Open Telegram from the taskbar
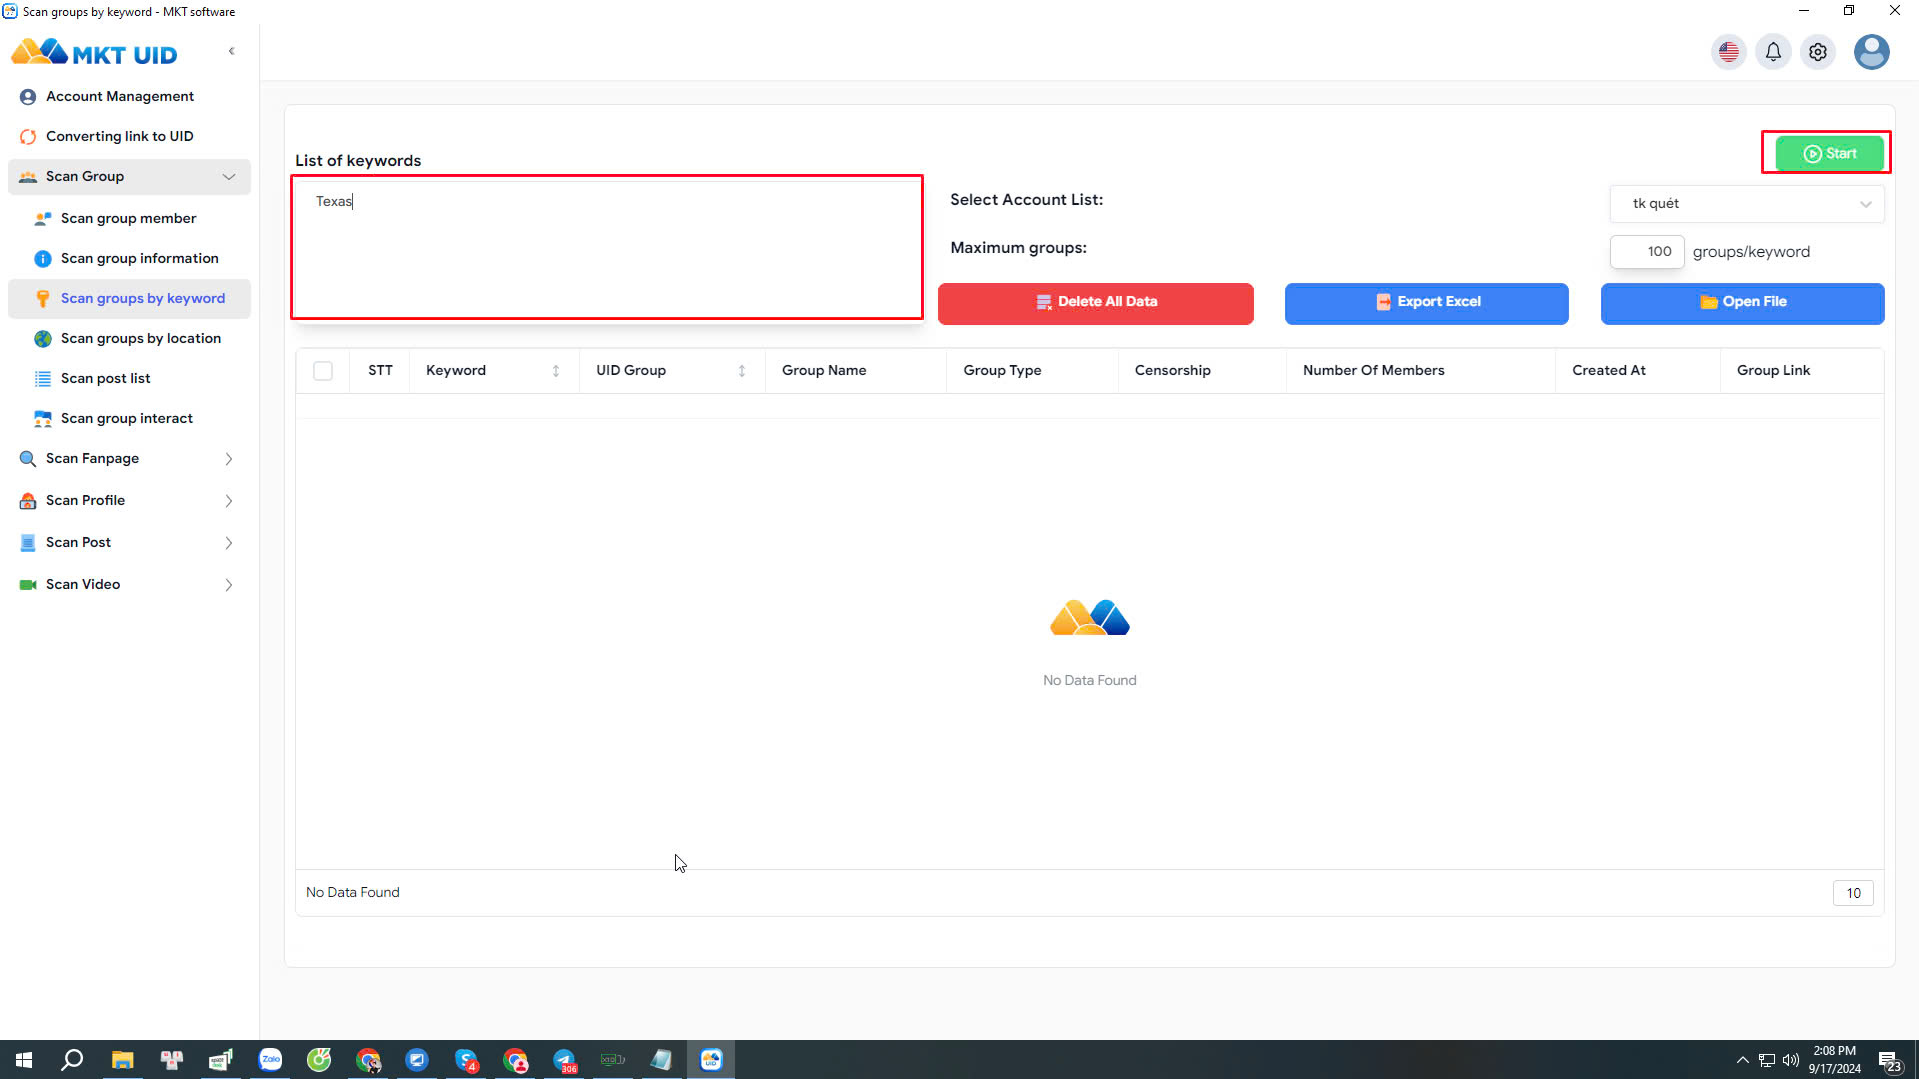This screenshot has height=1079, width=1919. tap(564, 1060)
